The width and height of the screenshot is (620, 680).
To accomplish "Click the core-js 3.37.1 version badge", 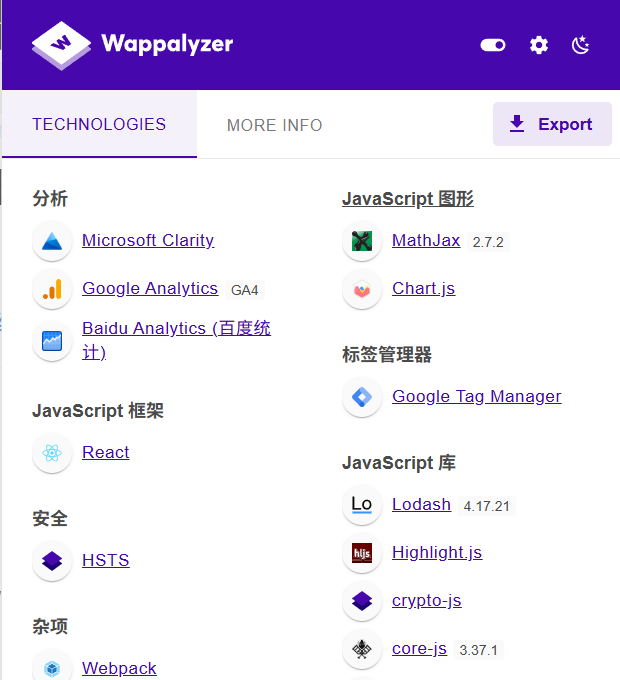I will coord(479,650).
